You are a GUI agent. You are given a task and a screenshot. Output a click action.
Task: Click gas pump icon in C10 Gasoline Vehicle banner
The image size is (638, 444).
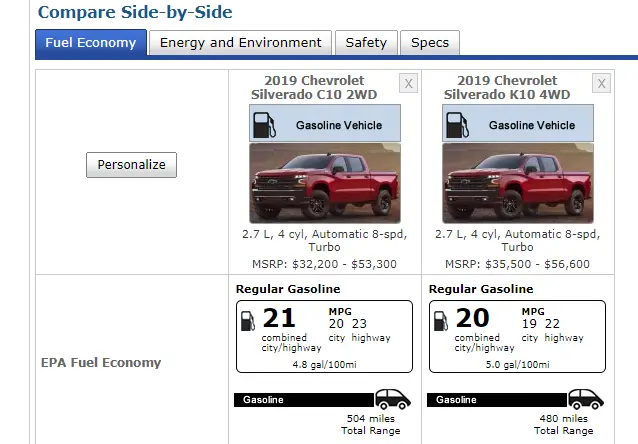click(x=264, y=125)
